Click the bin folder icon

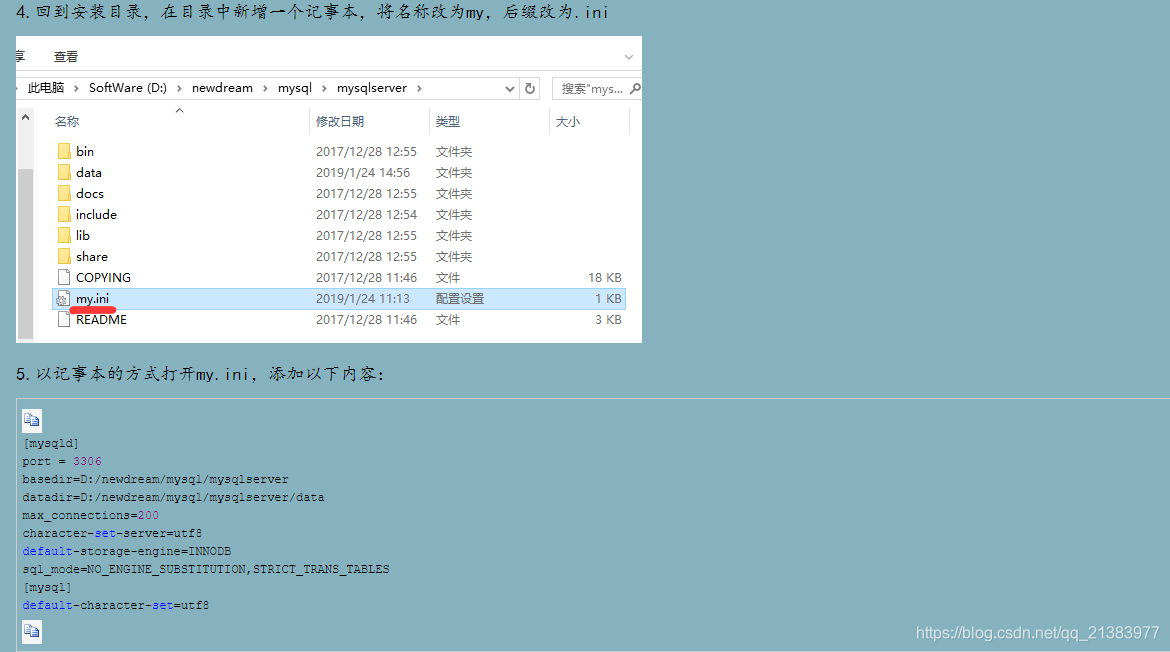coord(64,151)
